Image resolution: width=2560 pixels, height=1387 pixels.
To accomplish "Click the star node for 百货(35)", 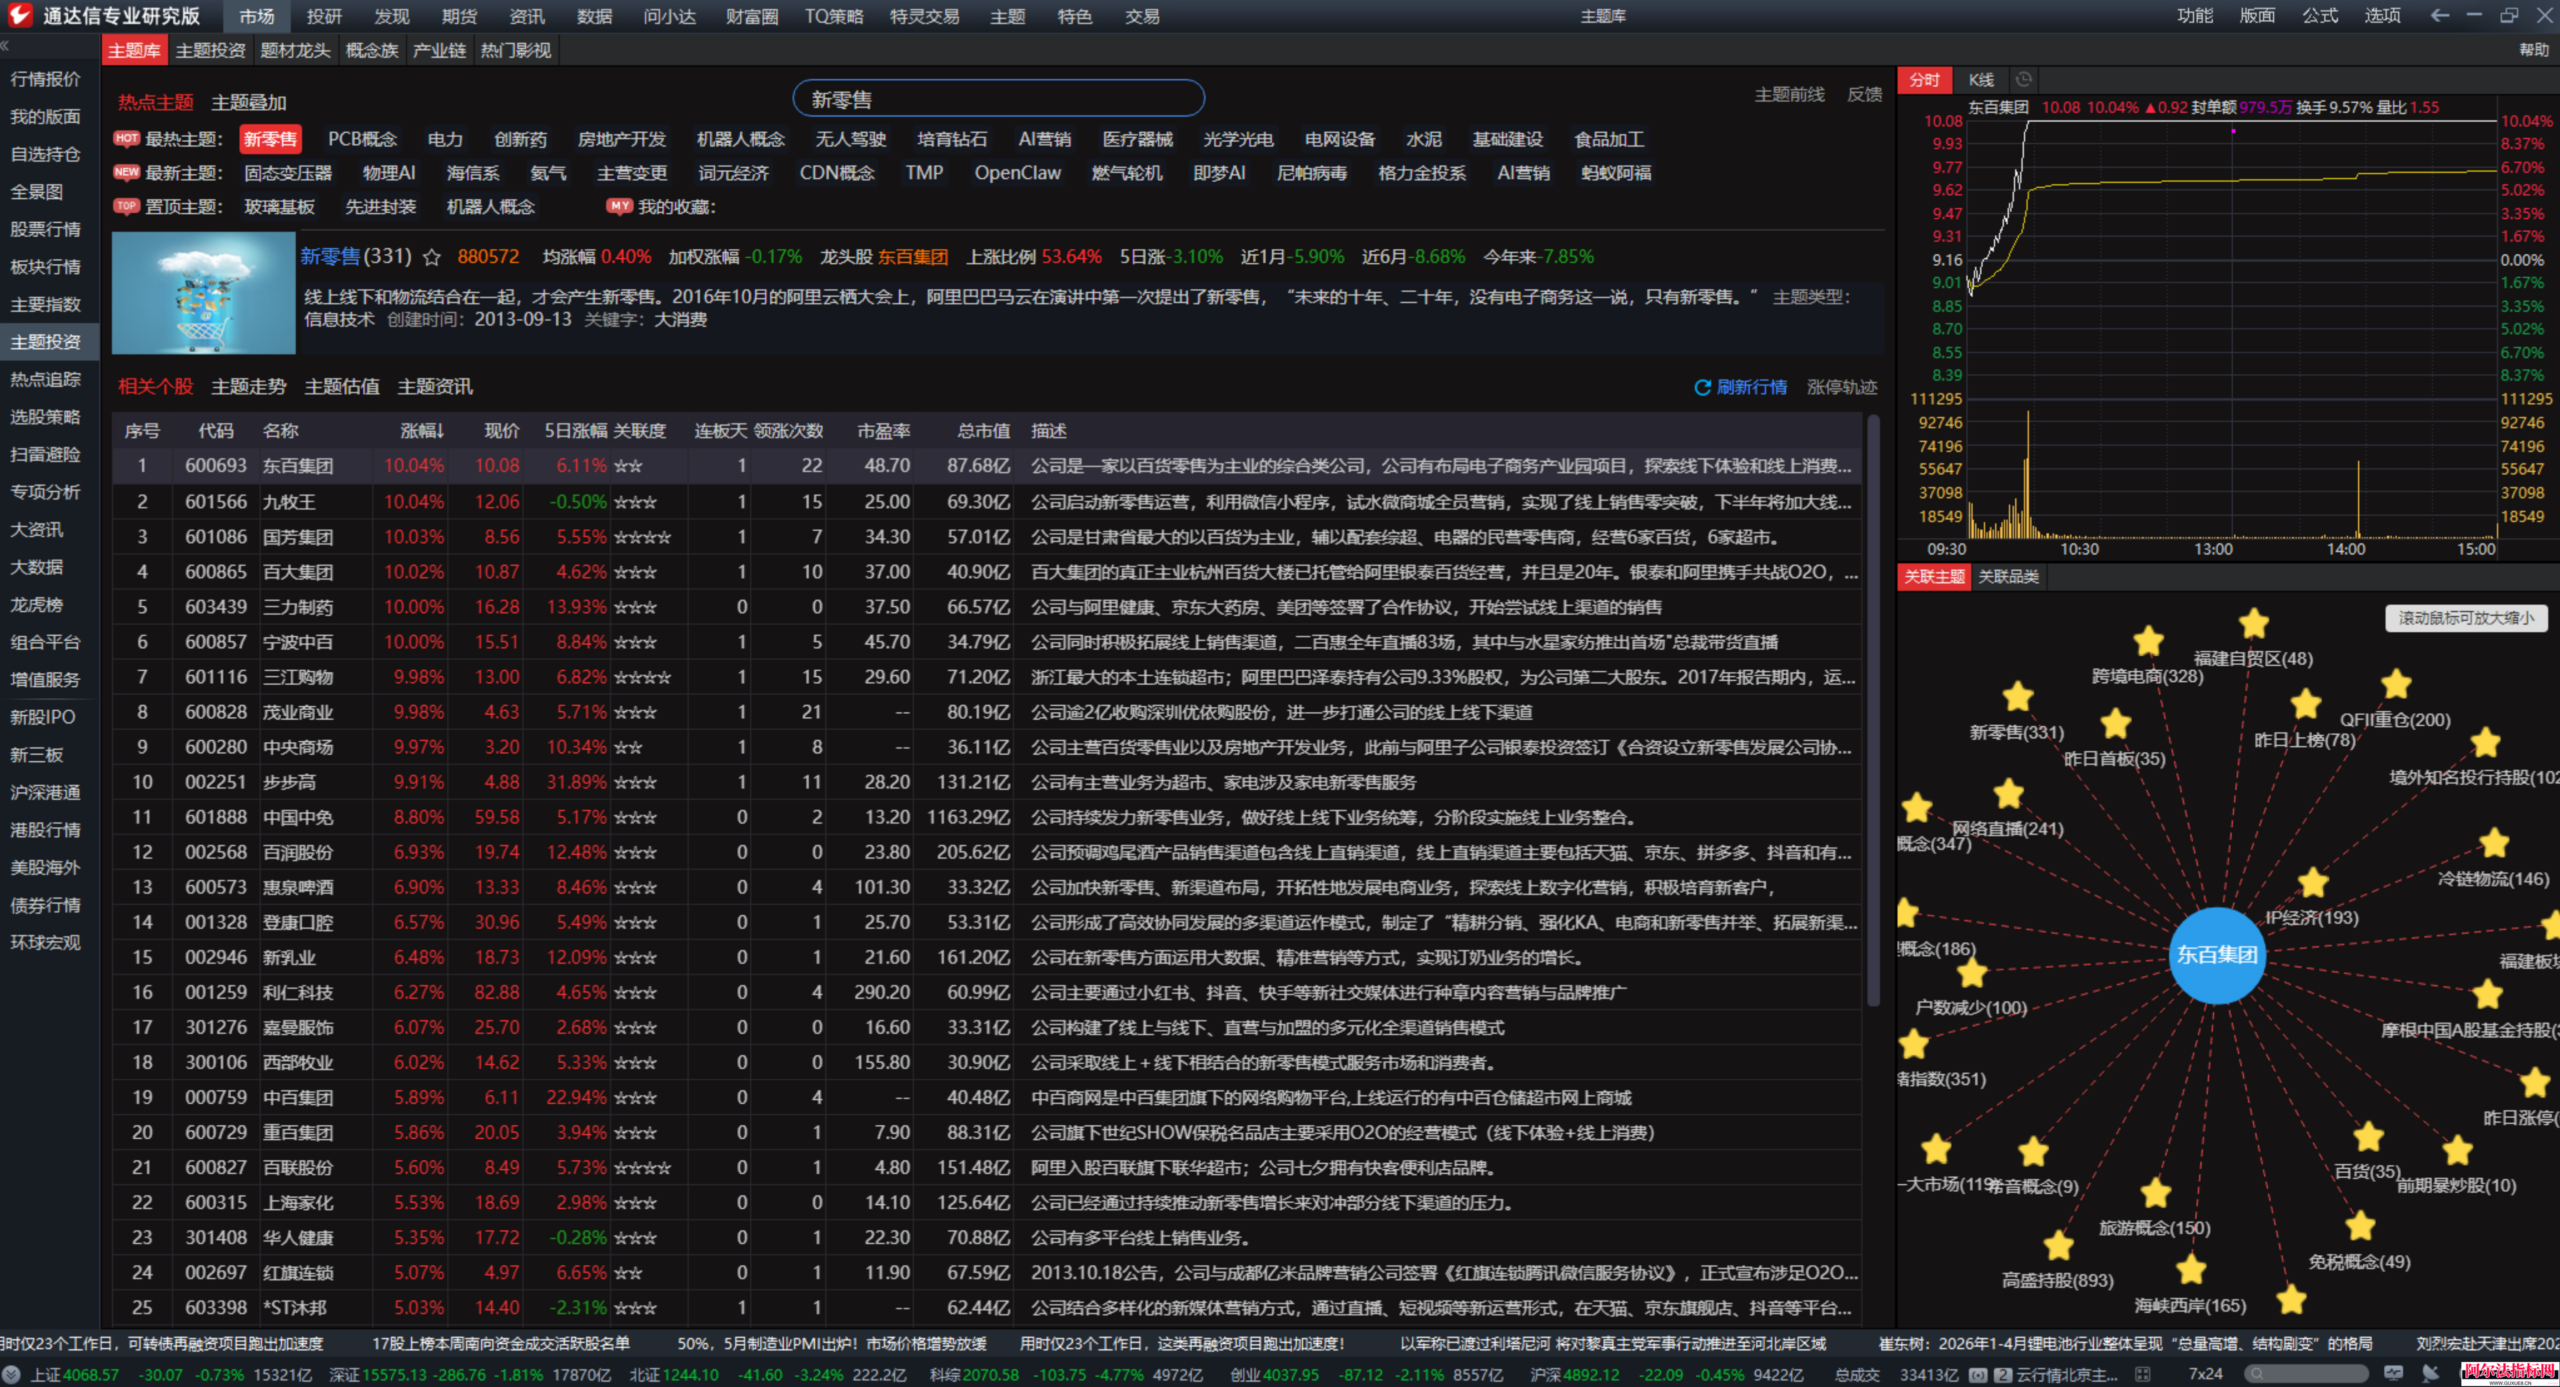I will [2368, 1137].
